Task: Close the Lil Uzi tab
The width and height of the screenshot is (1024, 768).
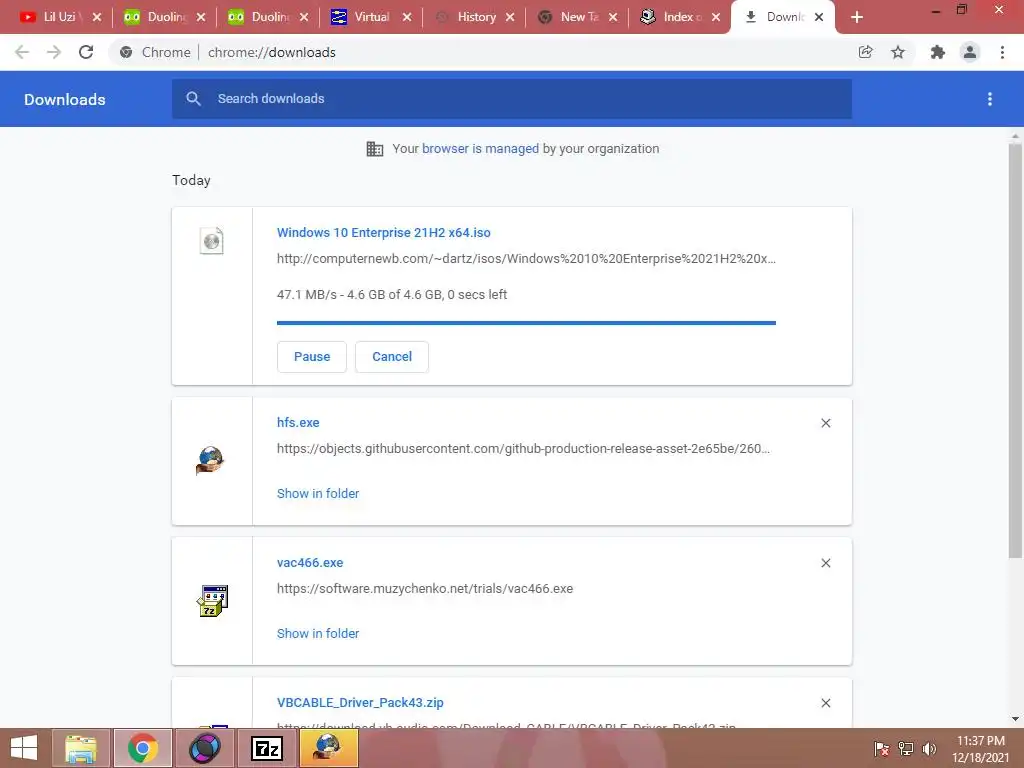Action: coord(97,17)
